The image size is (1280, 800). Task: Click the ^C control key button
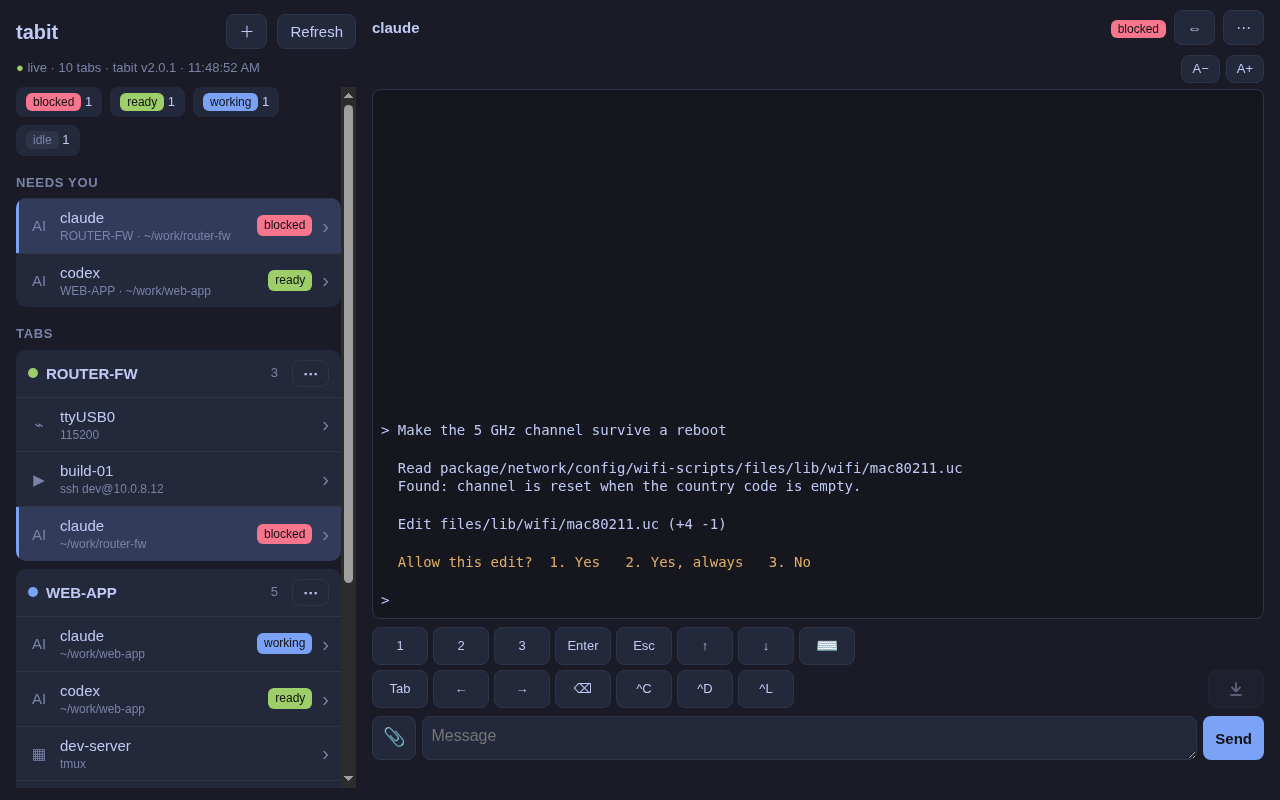(x=644, y=689)
